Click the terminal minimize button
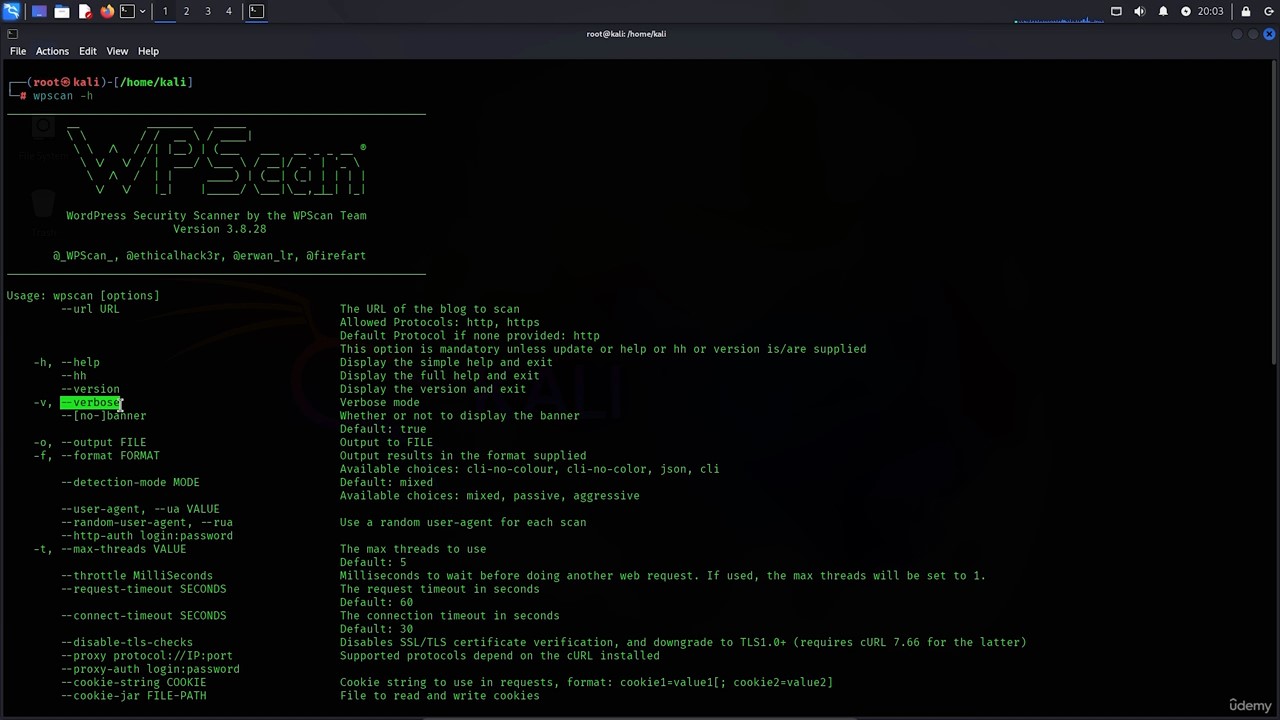 coord(1237,34)
